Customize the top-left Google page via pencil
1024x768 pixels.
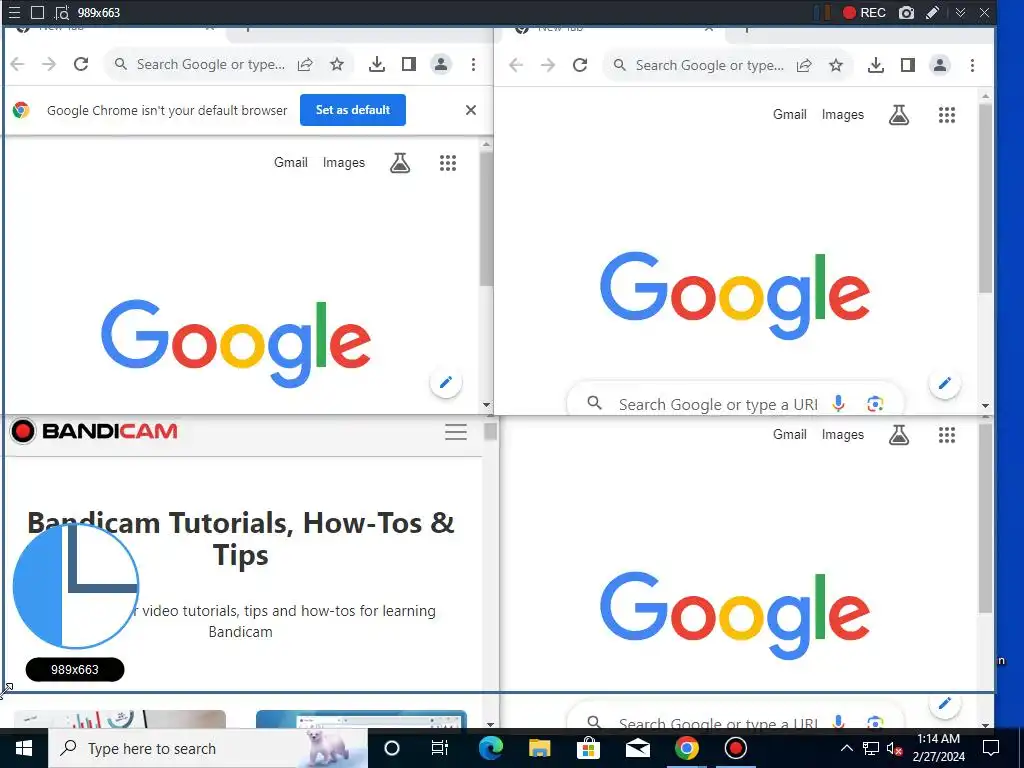click(446, 383)
